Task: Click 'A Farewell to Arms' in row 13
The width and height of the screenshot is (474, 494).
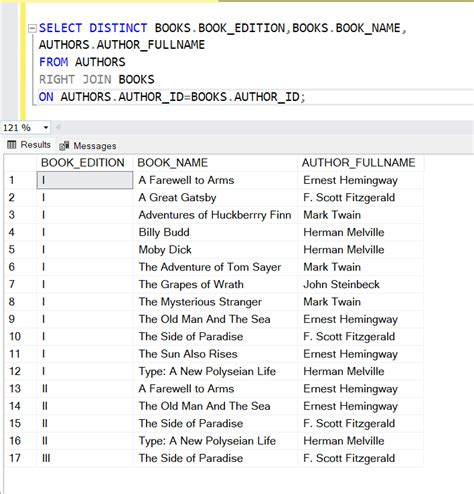Action: click(x=215, y=389)
